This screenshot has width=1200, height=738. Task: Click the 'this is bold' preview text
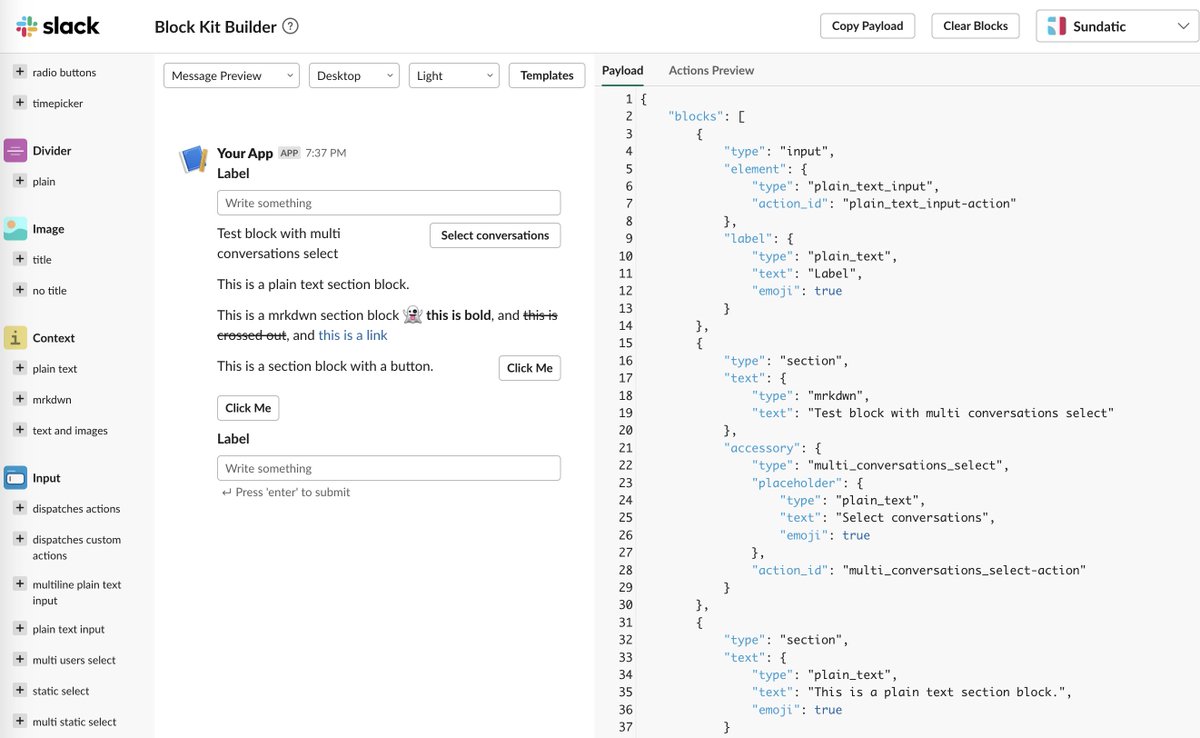coord(459,315)
